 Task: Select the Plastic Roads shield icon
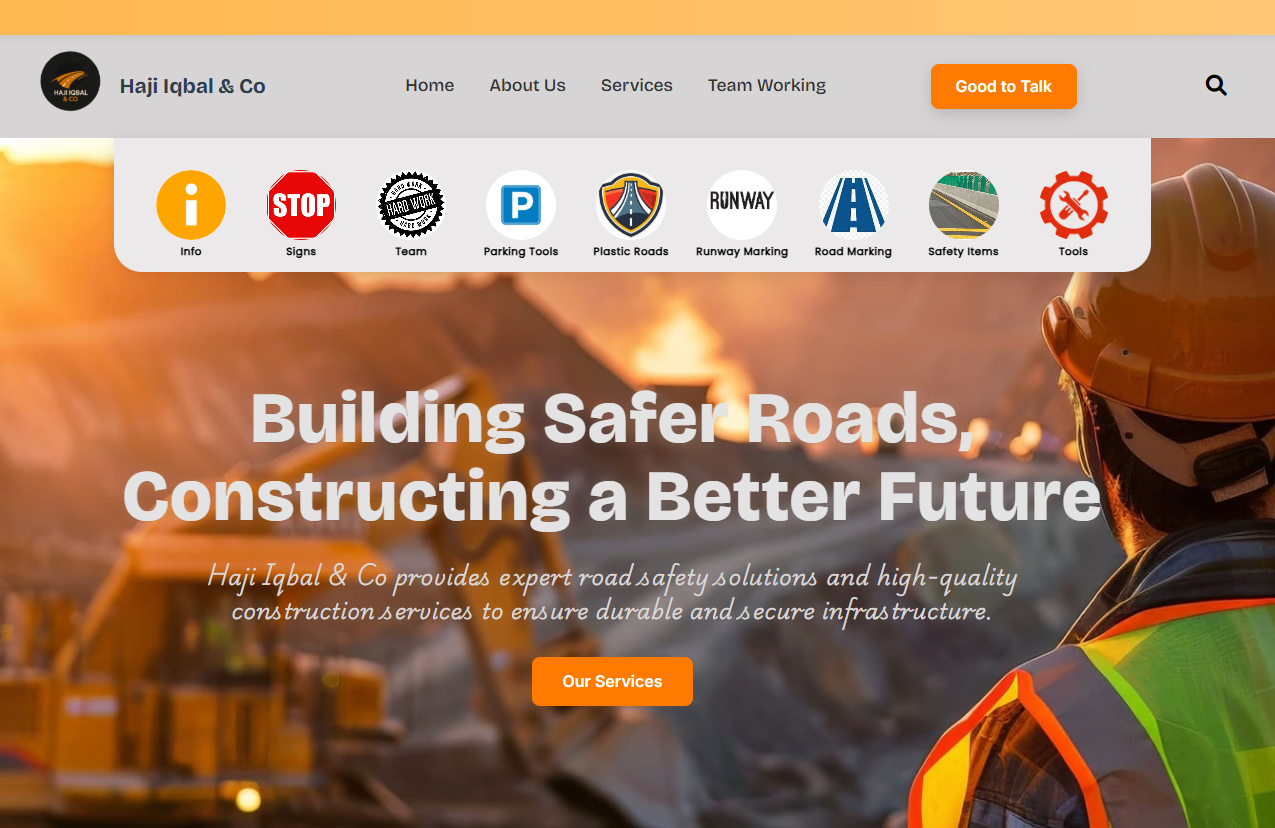pos(631,205)
